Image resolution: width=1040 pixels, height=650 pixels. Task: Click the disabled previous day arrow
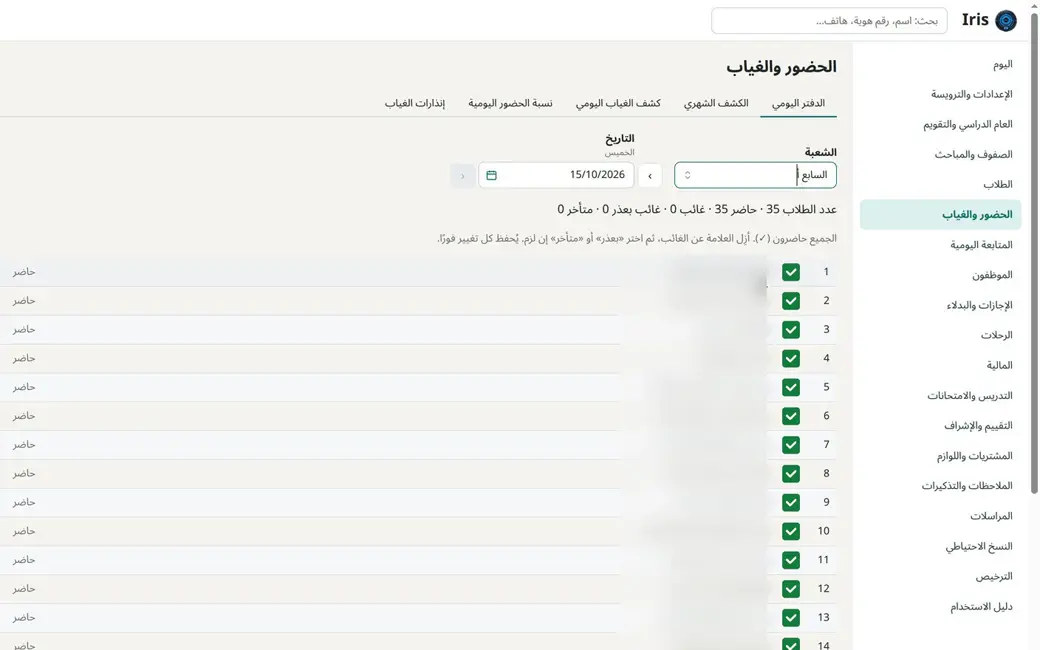pos(462,176)
